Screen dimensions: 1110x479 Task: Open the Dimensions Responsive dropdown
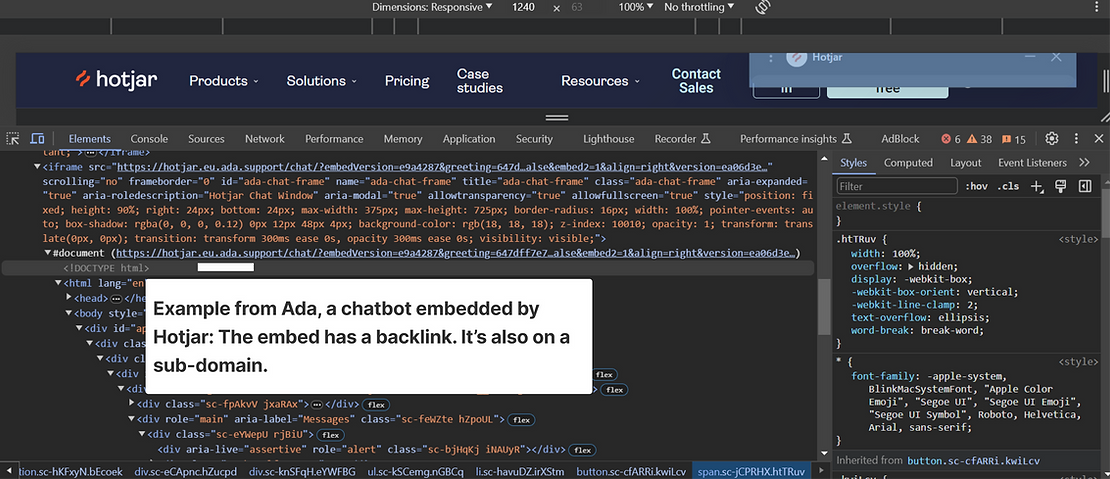point(432,7)
